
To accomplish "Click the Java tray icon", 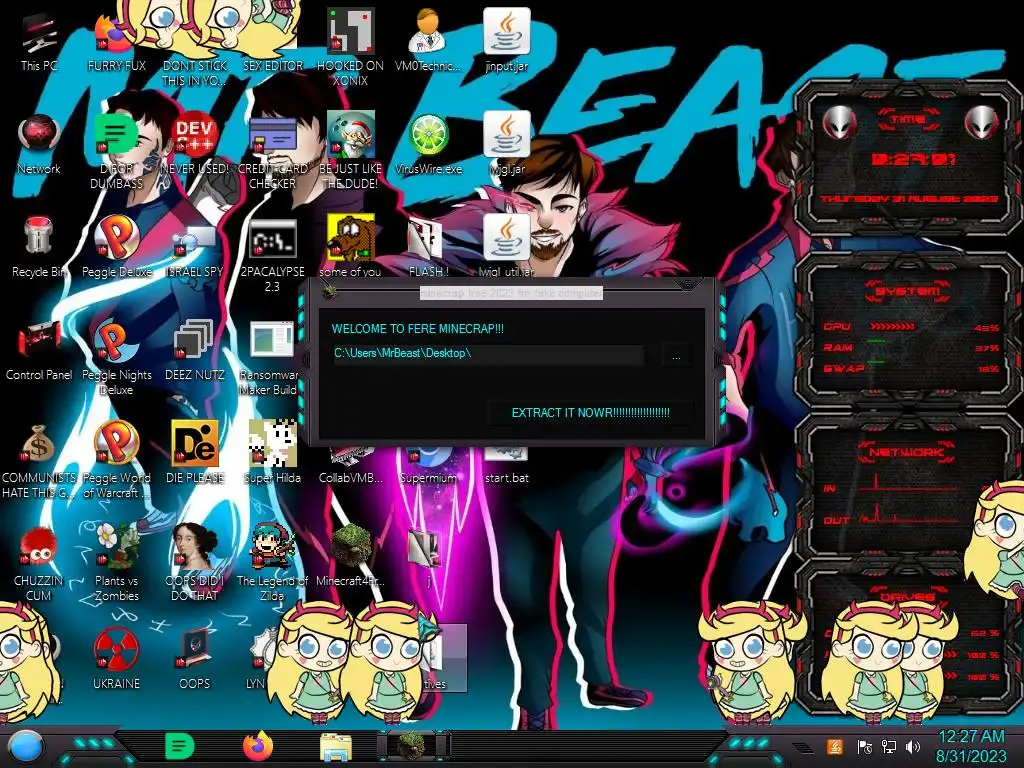I will pos(835,746).
